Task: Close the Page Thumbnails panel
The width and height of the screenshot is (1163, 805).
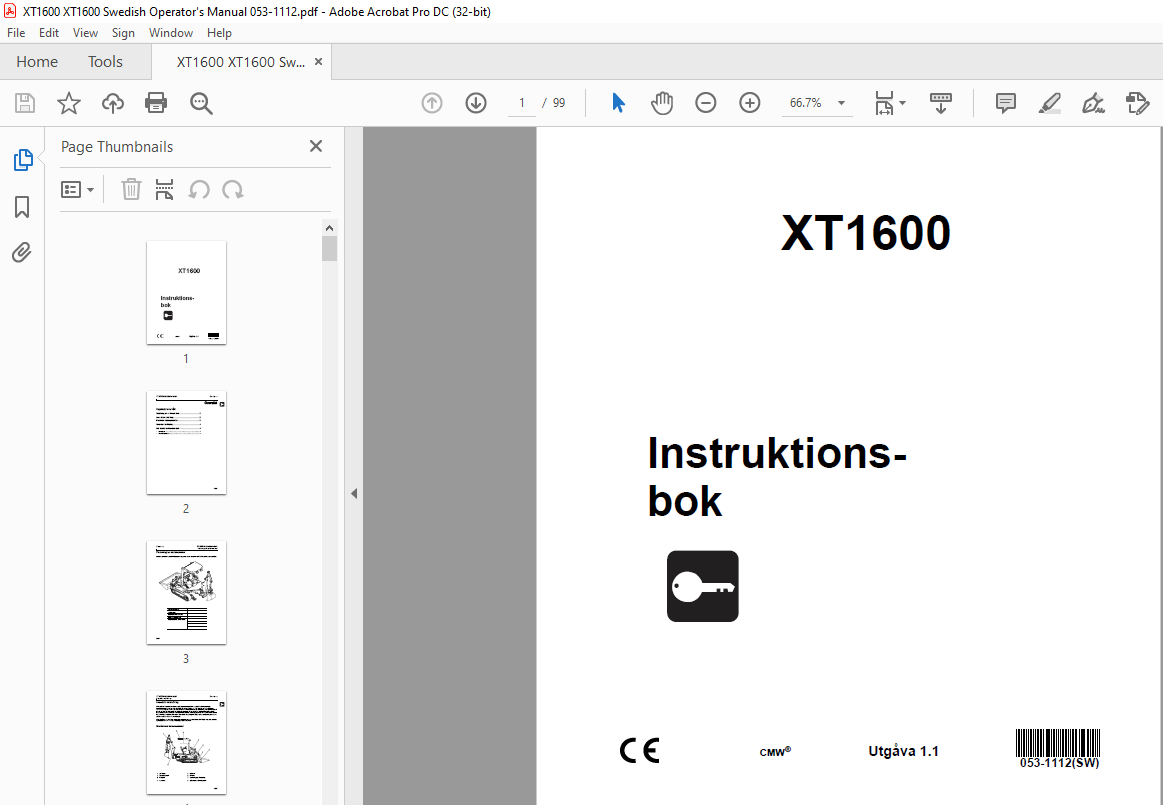Action: pyautogui.click(x=316, y=146)
